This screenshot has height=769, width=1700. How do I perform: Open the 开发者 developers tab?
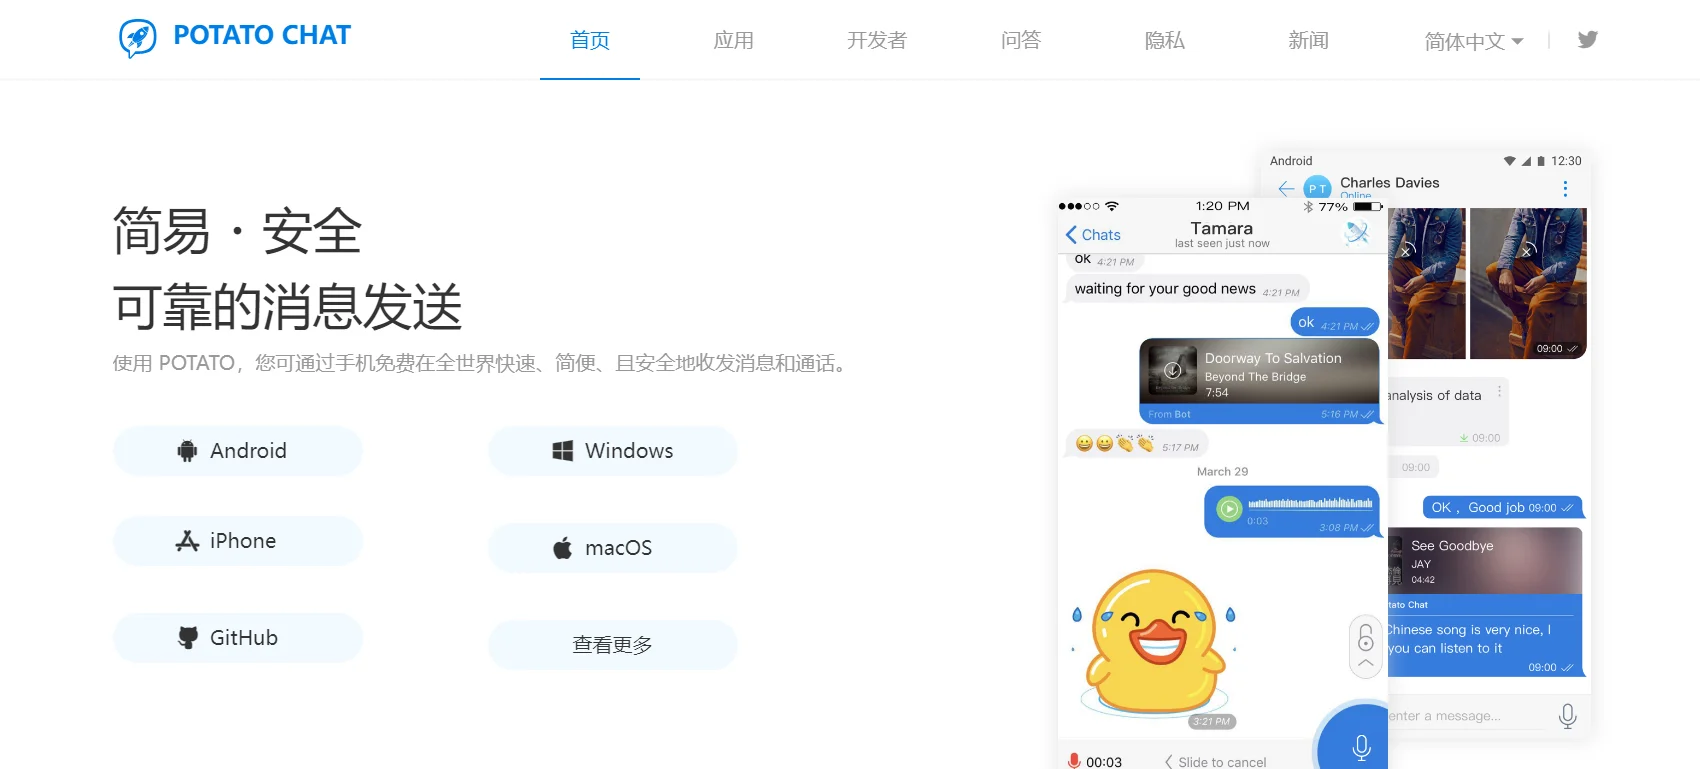877,40
